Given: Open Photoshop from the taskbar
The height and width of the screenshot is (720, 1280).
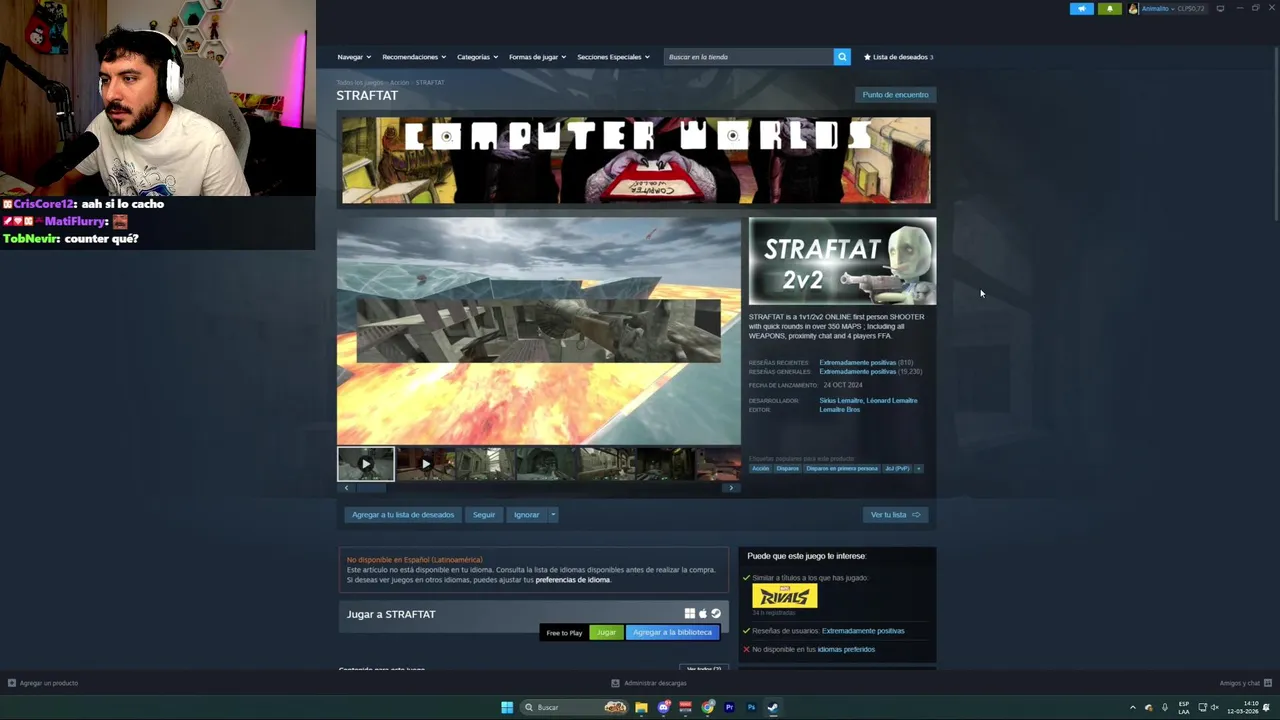Looking at the screenshot, I should point(751,707).
